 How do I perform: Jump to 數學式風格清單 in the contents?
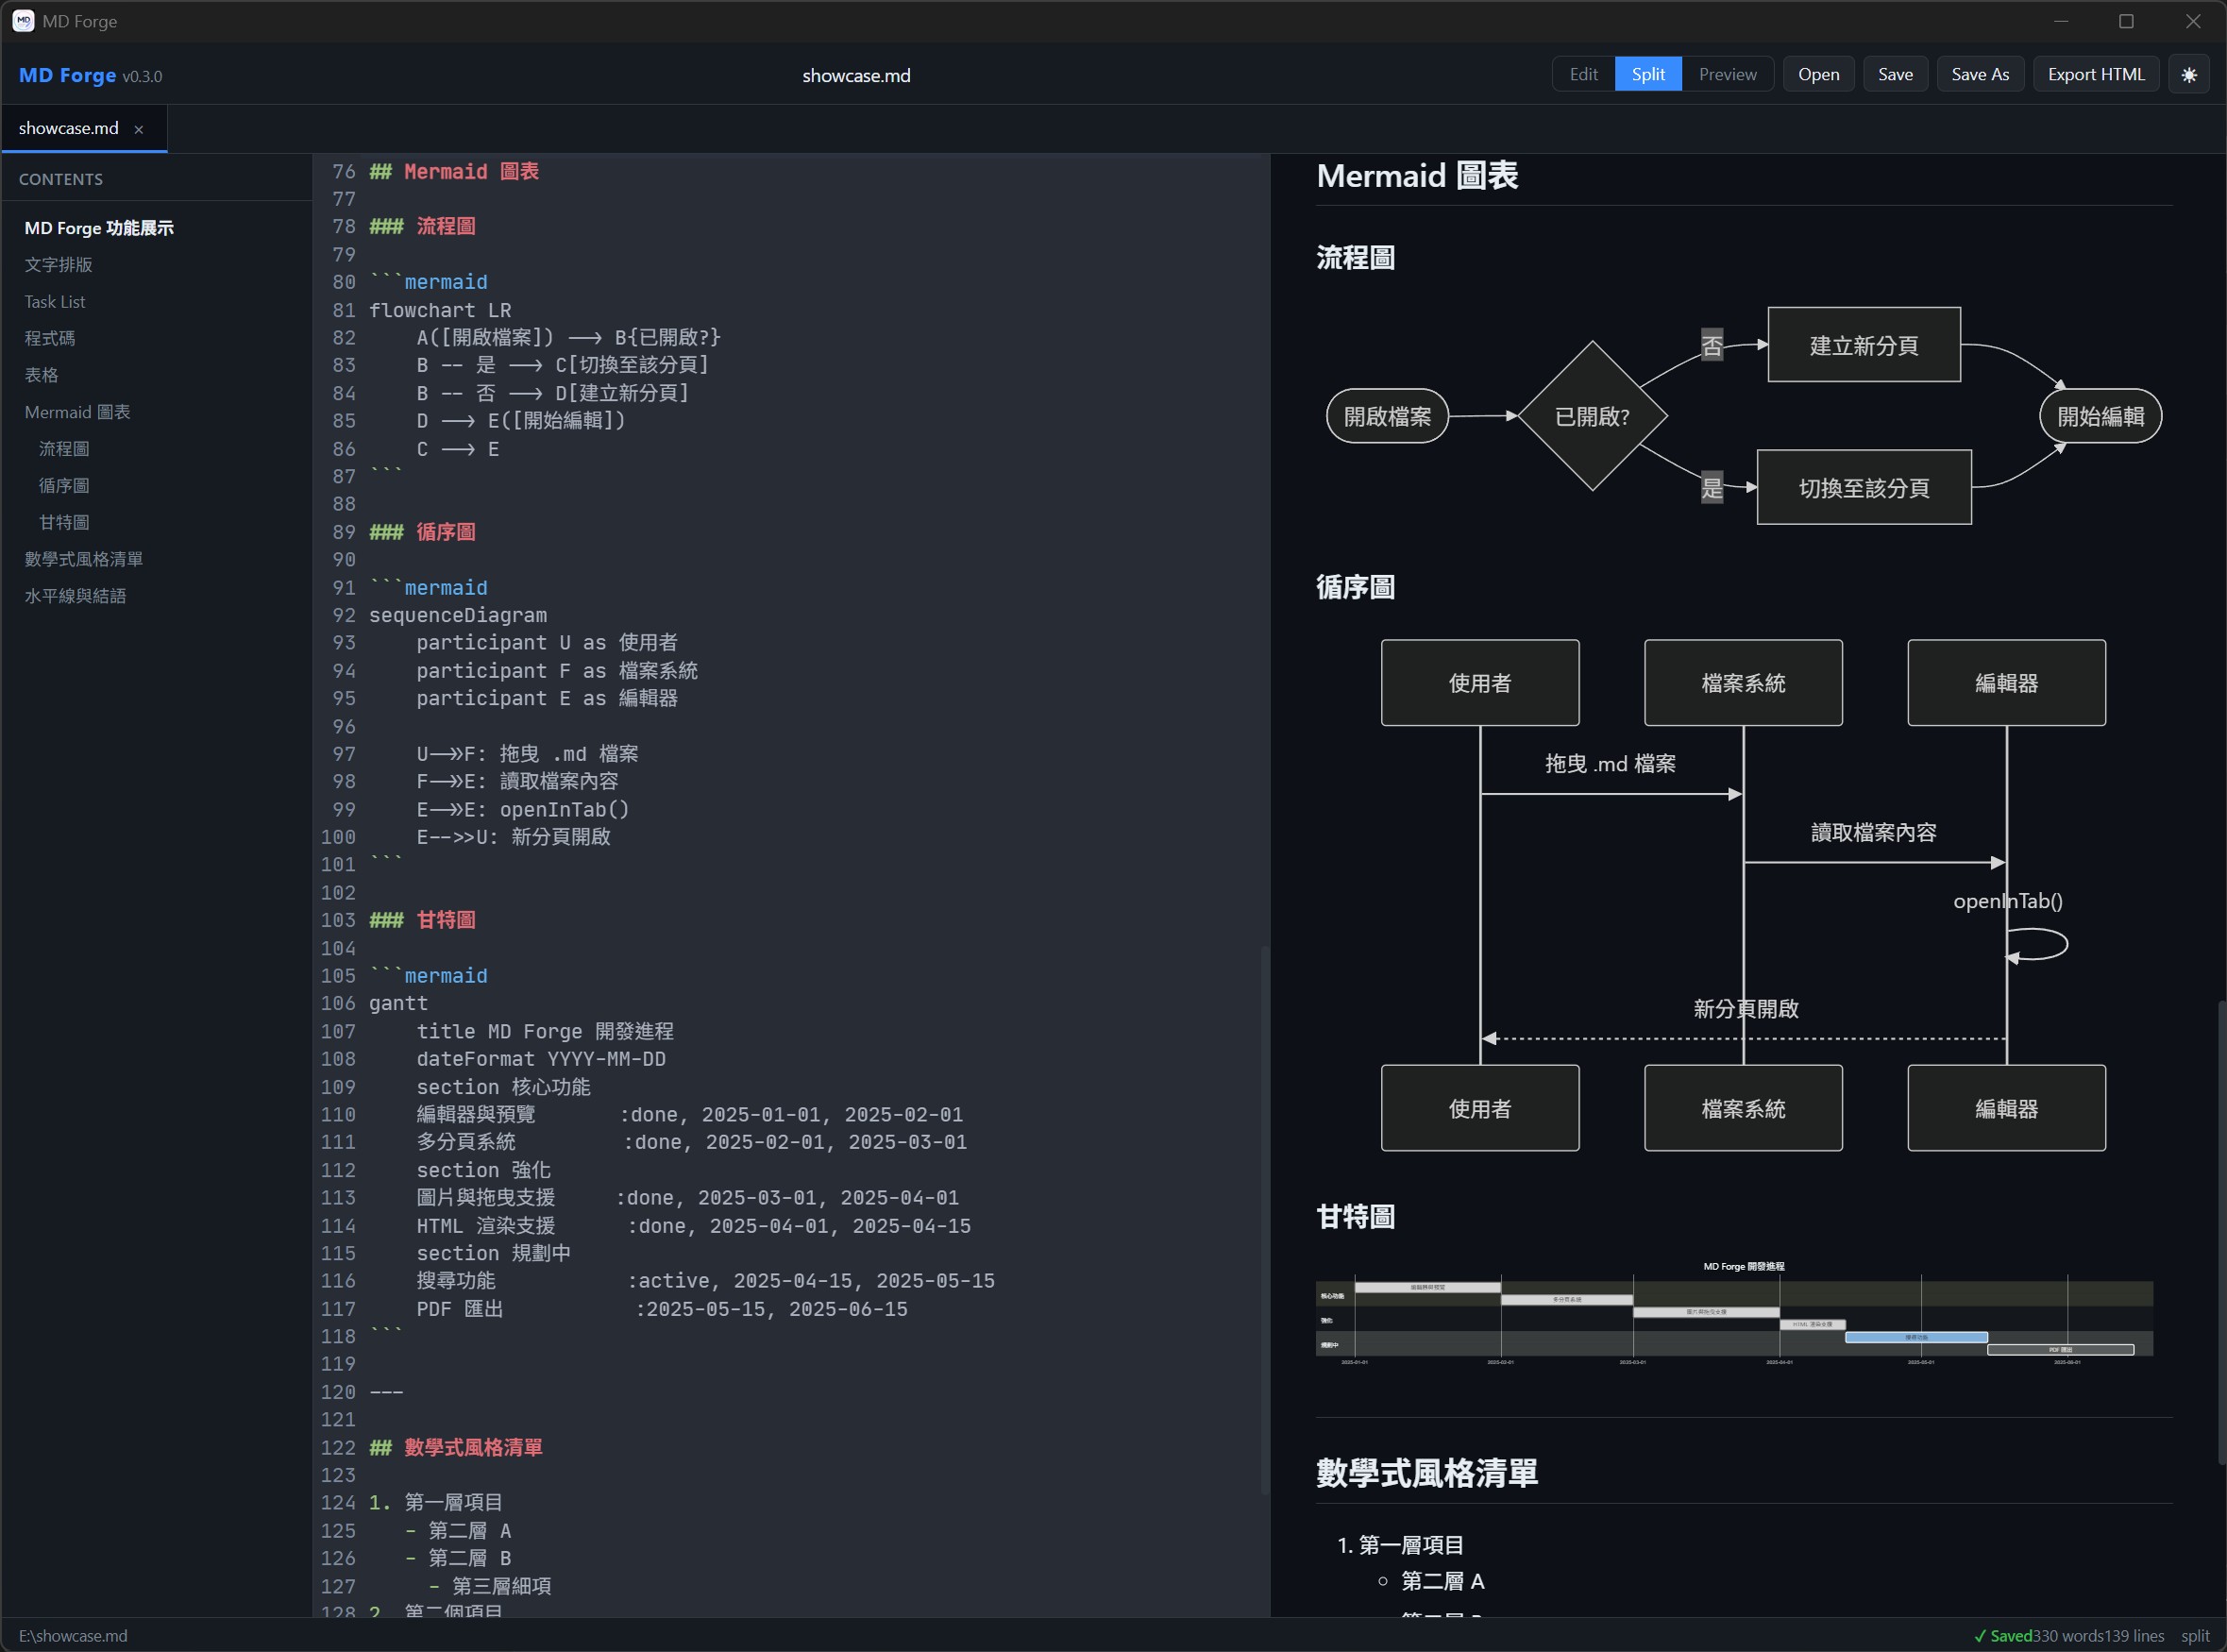pyautogui.click(x=83, y=559)
